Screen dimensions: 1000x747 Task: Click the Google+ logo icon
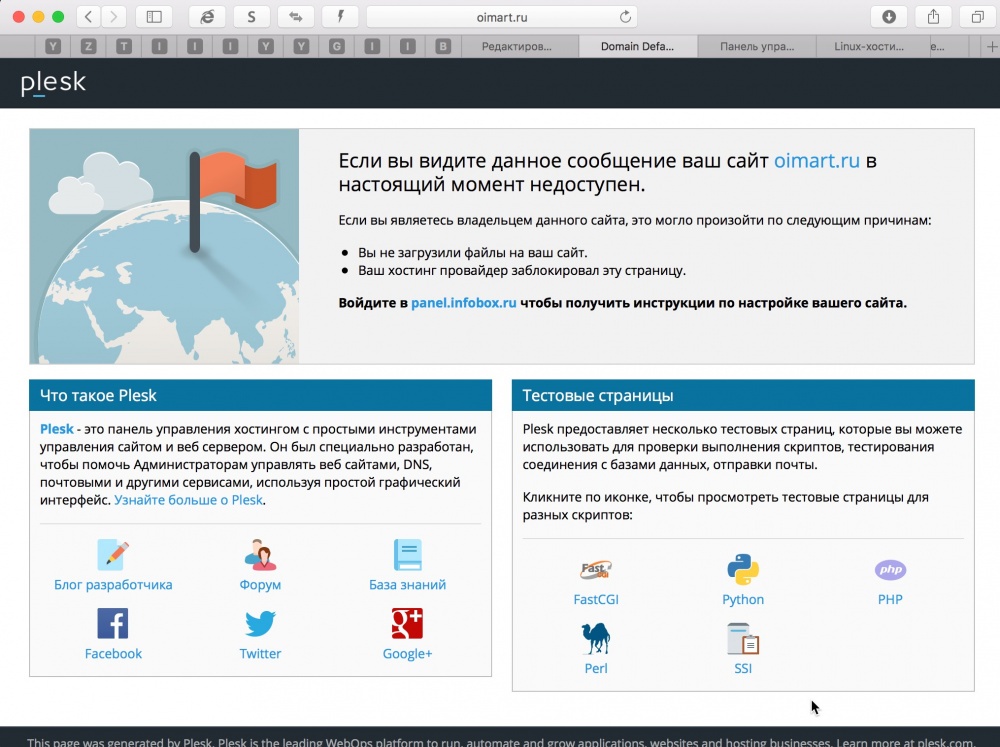[408, 623]
